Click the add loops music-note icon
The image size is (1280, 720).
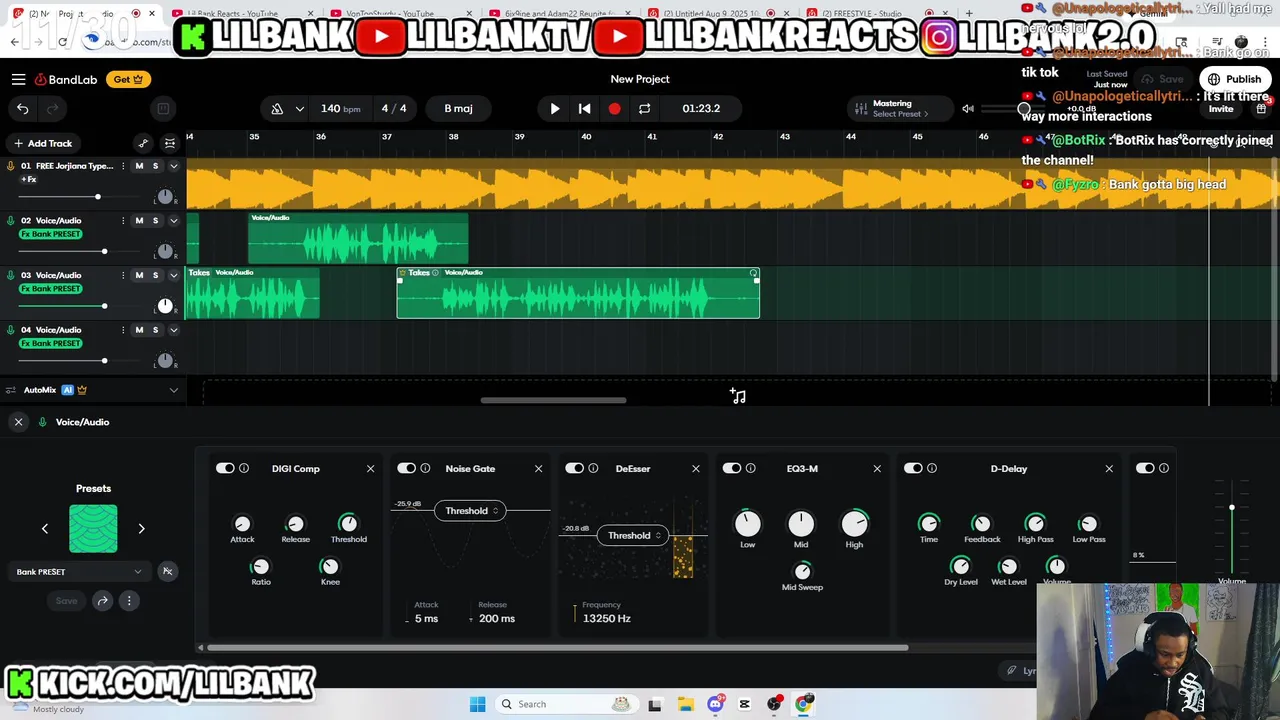738,397
